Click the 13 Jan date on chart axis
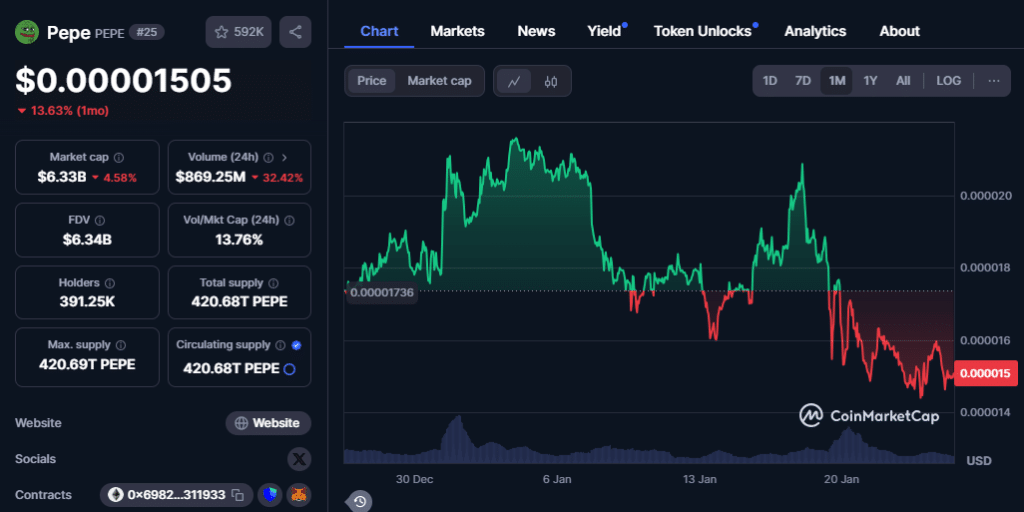Screen dimensions: 1024x512 pos(700,479)
